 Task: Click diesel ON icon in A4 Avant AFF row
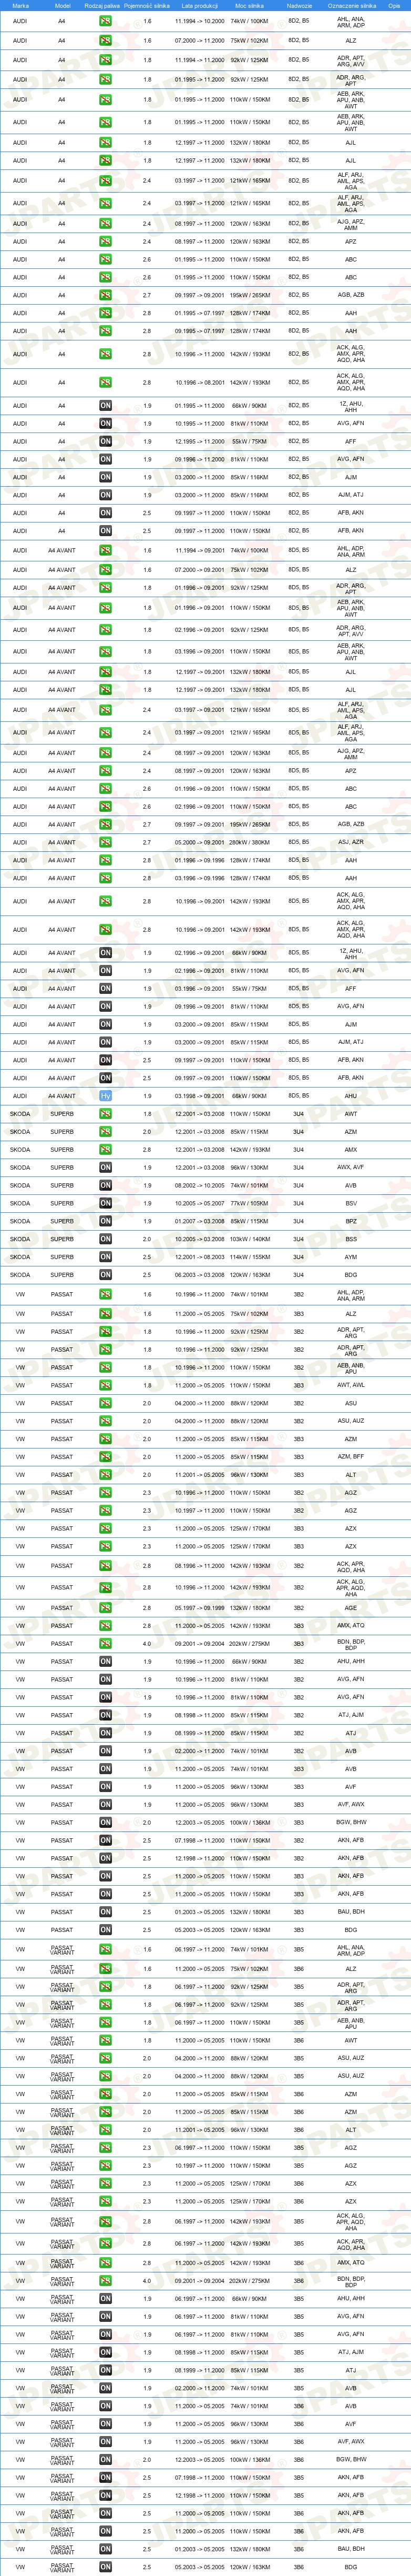tap(105, 988)
